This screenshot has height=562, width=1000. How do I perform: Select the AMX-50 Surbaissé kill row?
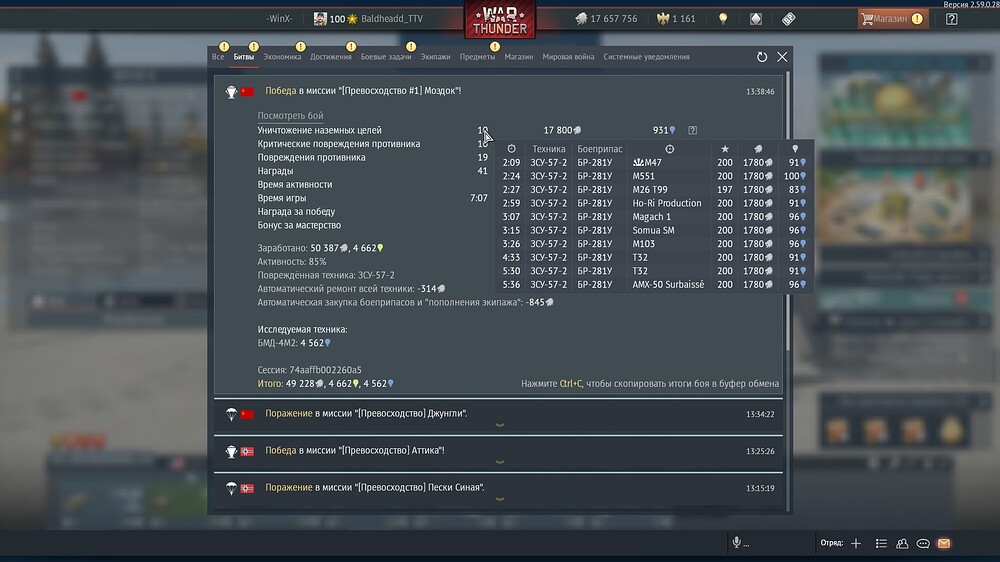pos(654,285)
